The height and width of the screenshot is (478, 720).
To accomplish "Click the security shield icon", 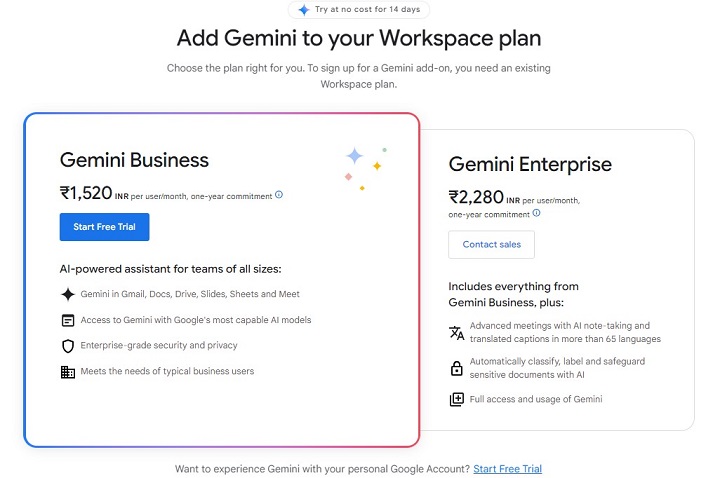I will 68,346.
